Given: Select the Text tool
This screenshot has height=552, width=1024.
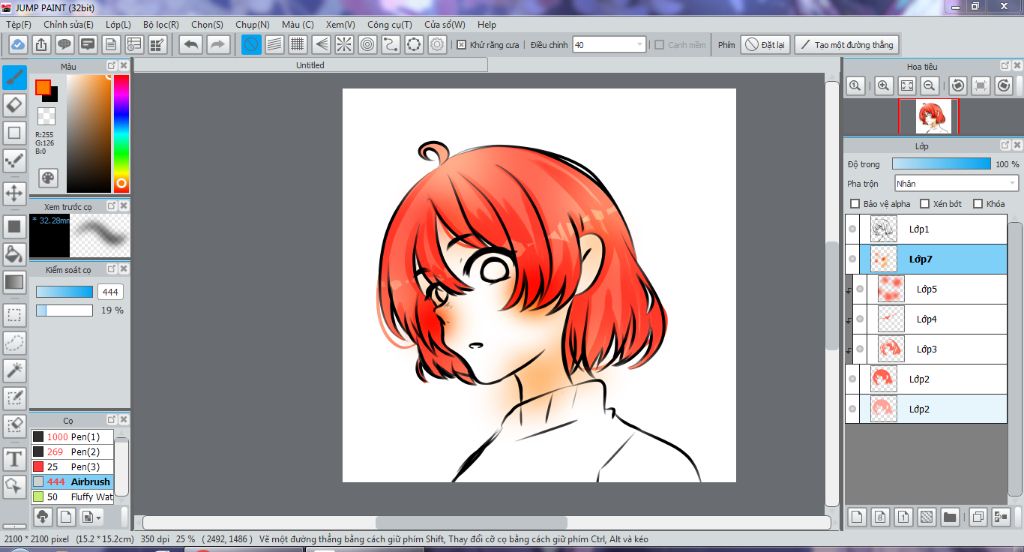Looking at the screenshot, I should point(14,459).
